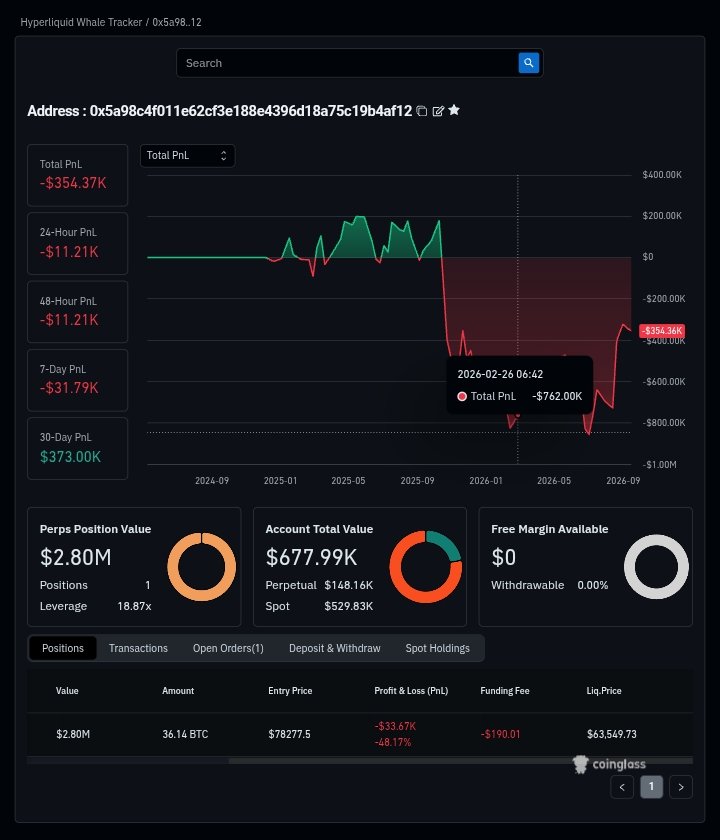Click the horizontal table scrollbar
The width and height of the screenshot is (720, 840).
pyautogui.click(x=460, y=761)
